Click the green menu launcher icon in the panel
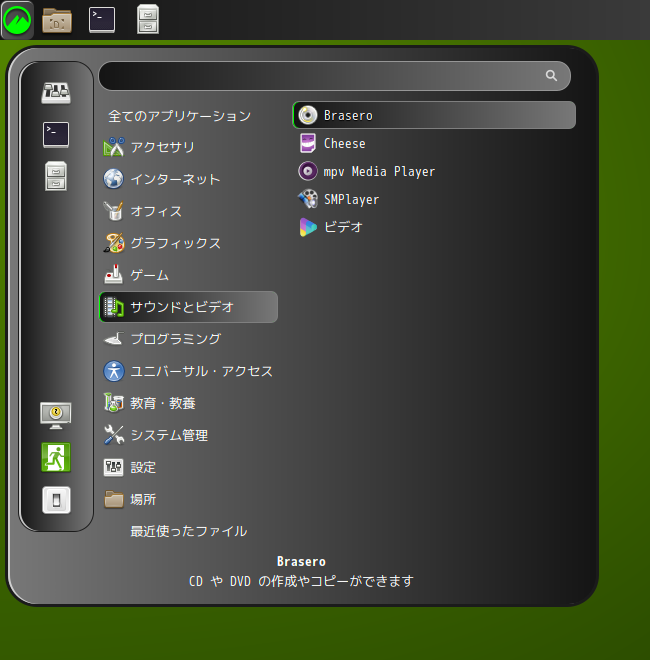 (x=17, y=20)
